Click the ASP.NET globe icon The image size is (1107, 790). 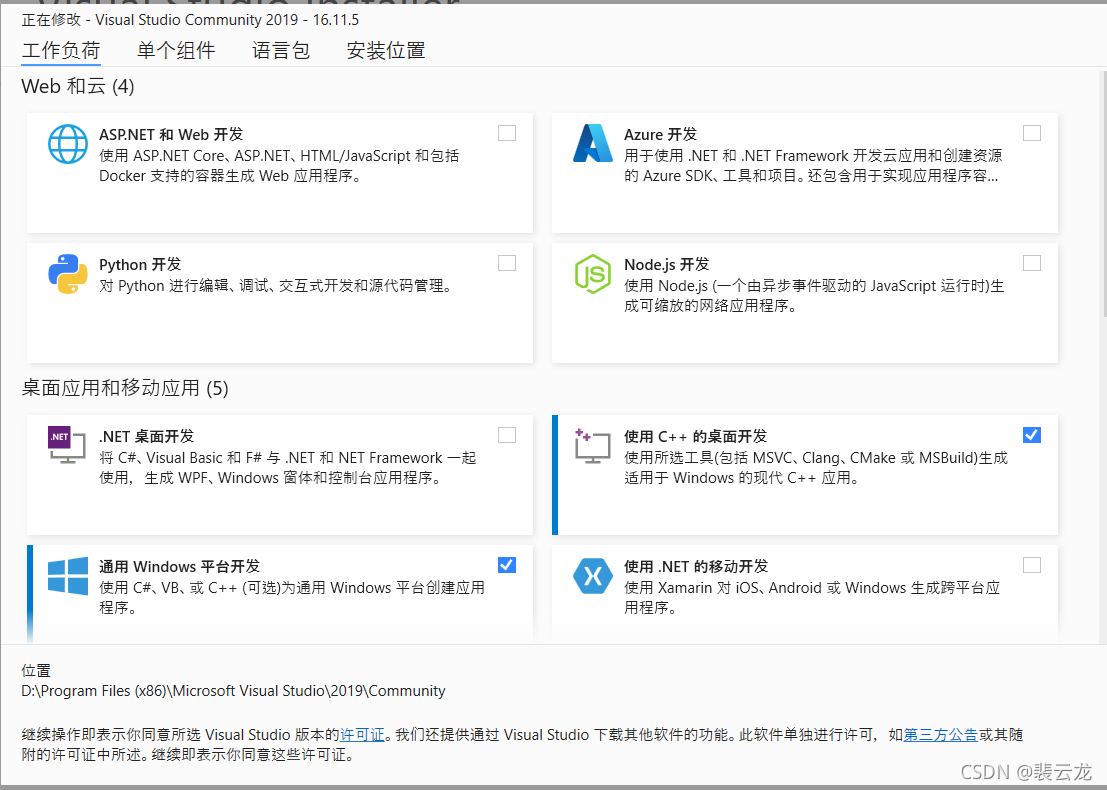point(68,144)
